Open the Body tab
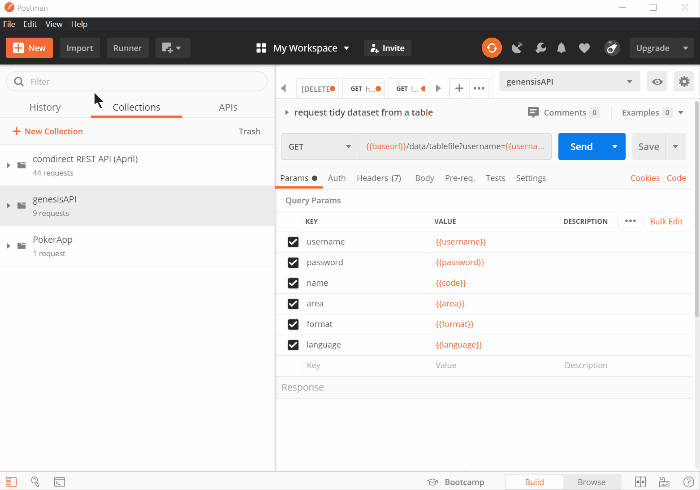The width and height of the screenshot is (700, 490). click(x=425, y=178)
